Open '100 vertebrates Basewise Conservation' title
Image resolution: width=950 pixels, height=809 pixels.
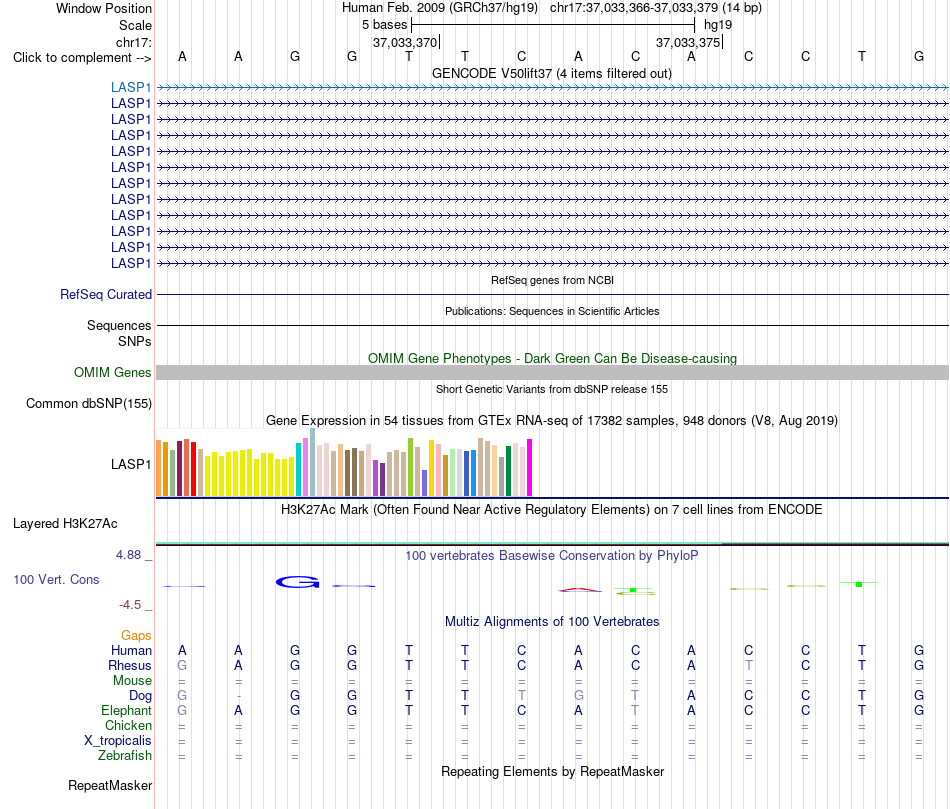coord(551,556)
